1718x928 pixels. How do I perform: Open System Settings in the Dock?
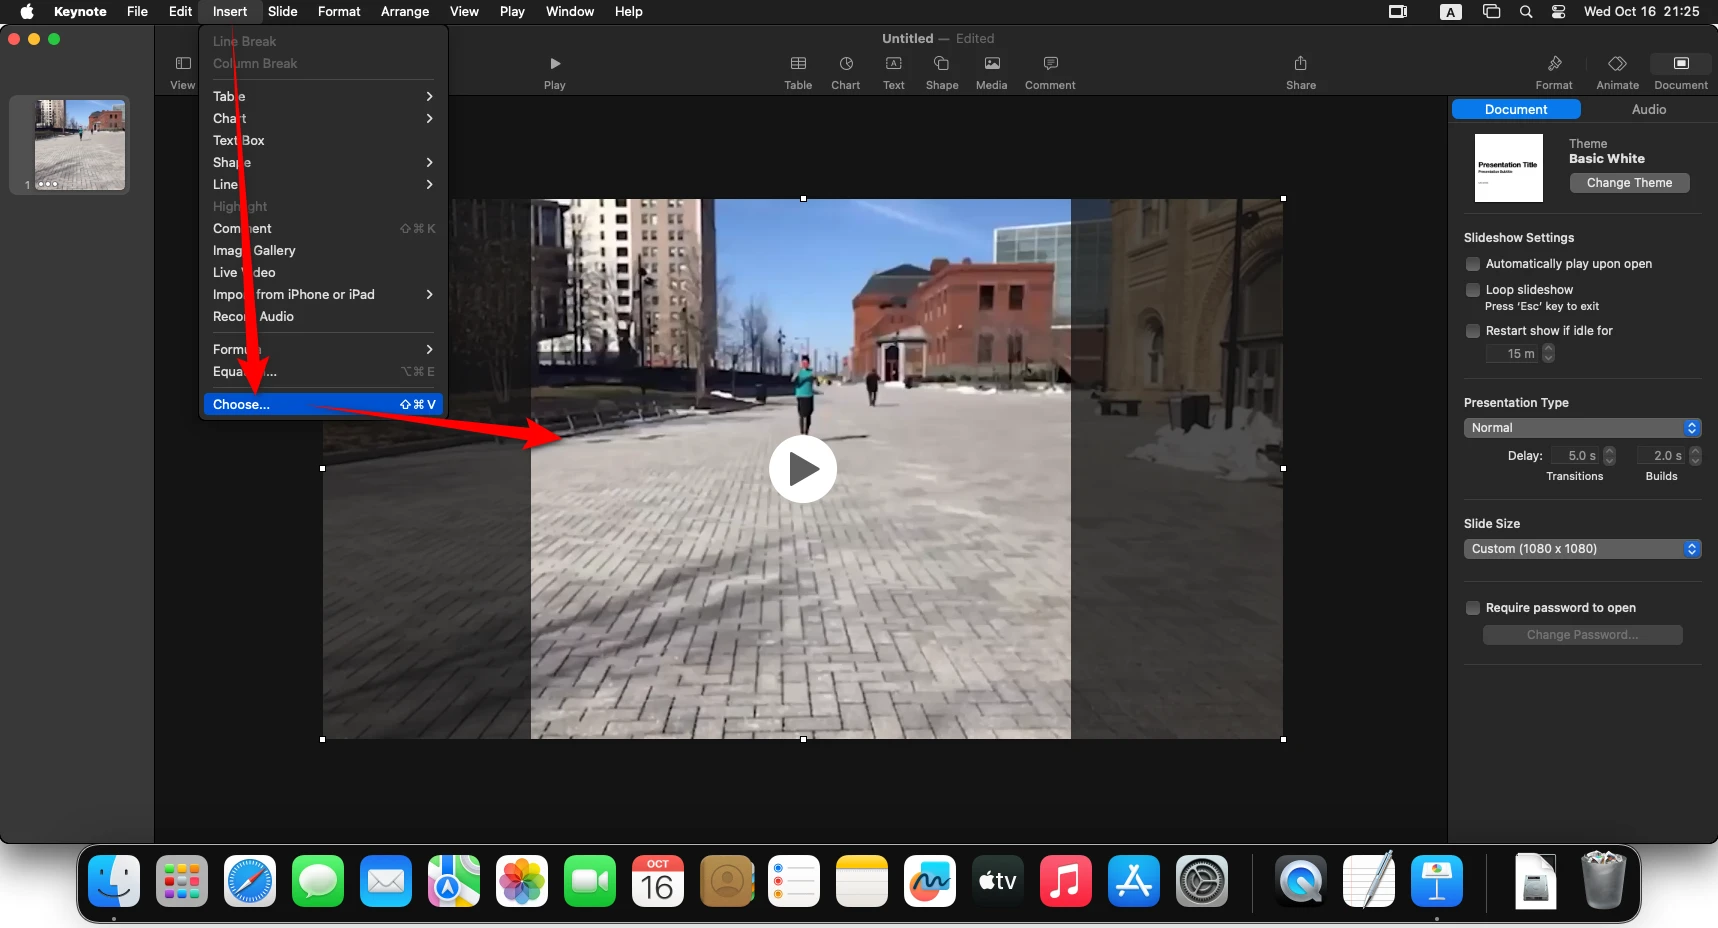point(1202,882)
